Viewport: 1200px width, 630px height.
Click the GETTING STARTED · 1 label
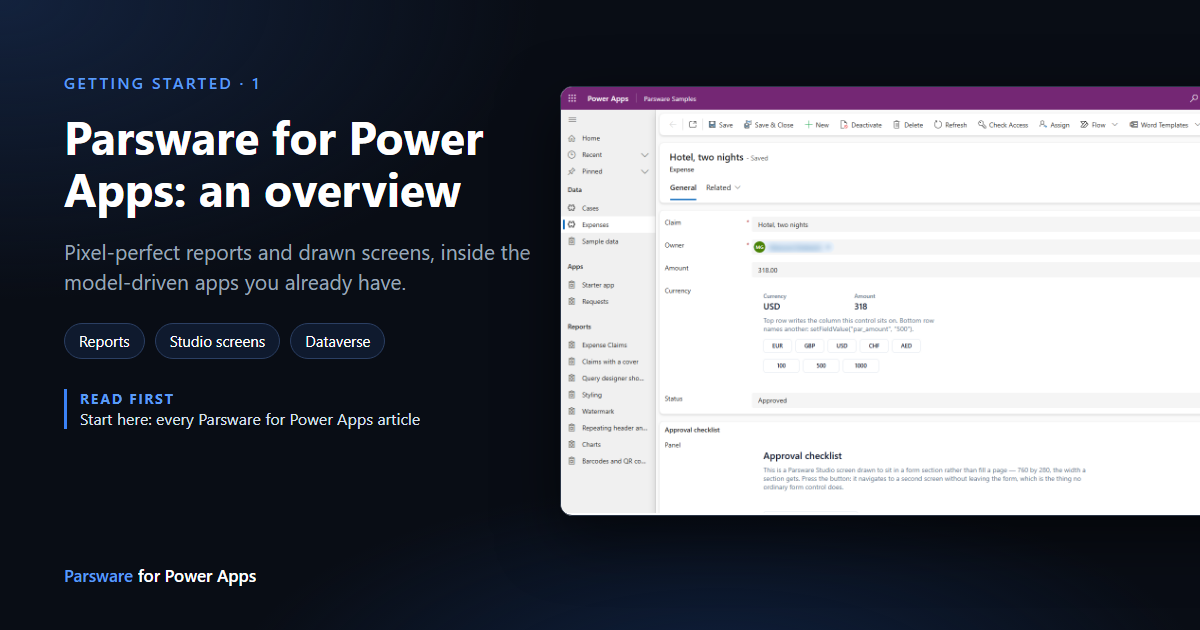pyautogui.click(x=162, y=84)
